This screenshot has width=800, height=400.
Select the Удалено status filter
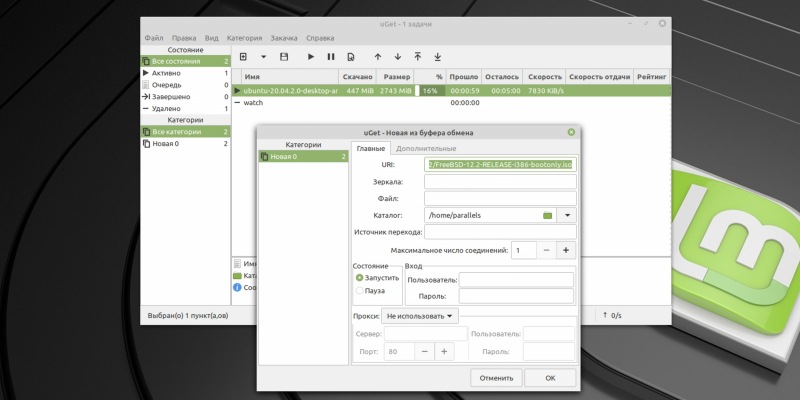coord(186,108)
